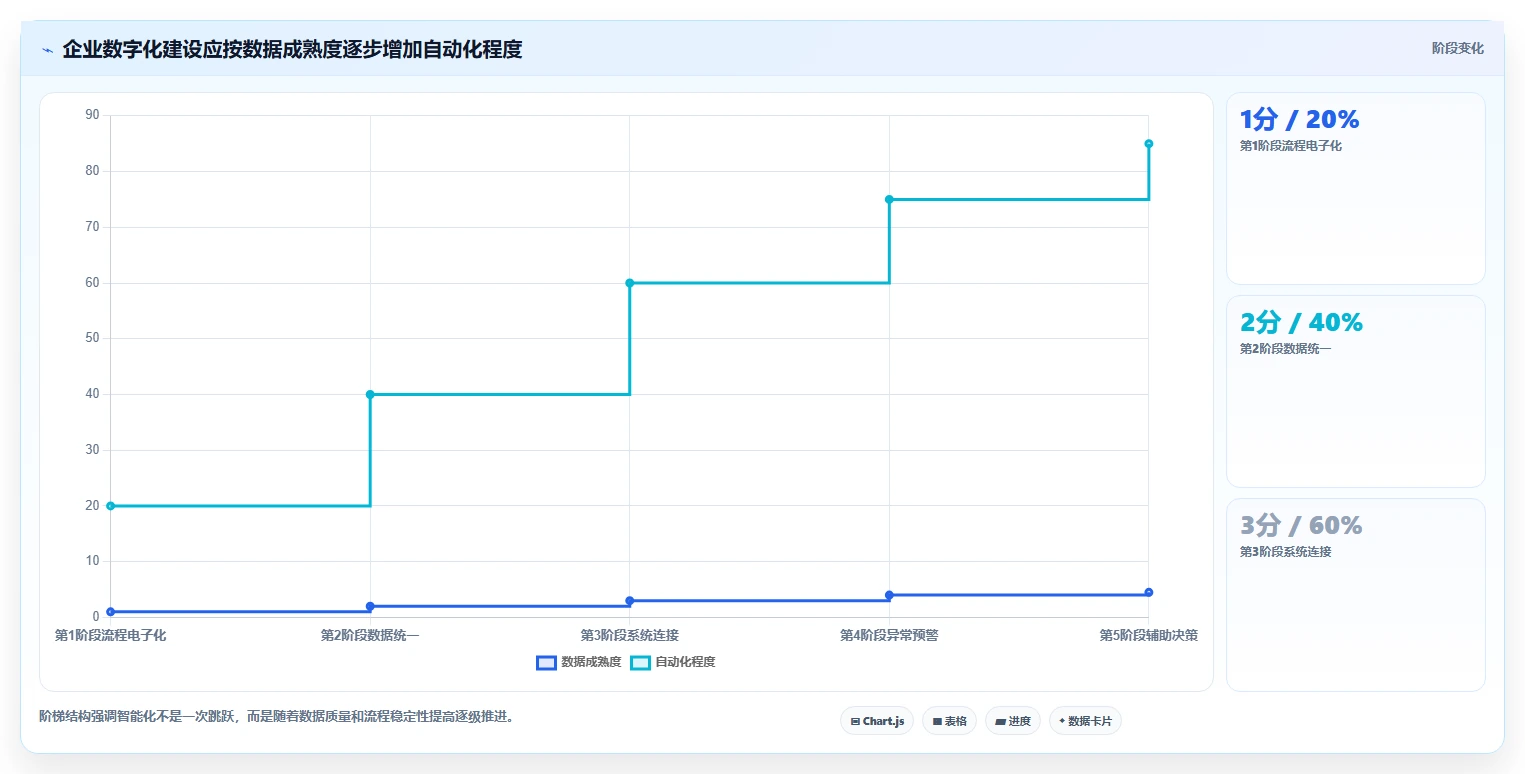Toggle the 自动化程度 legend item
The width and height of the screenshot is (1525, 774).
(673, 662)
